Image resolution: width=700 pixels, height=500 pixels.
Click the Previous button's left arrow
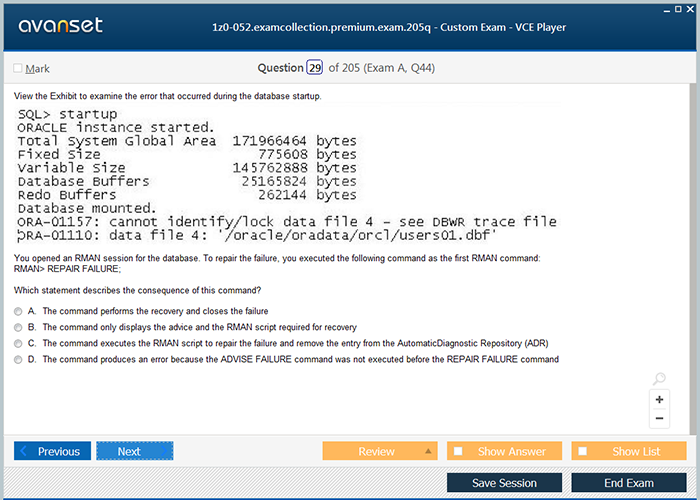click(x=25, y=451)
